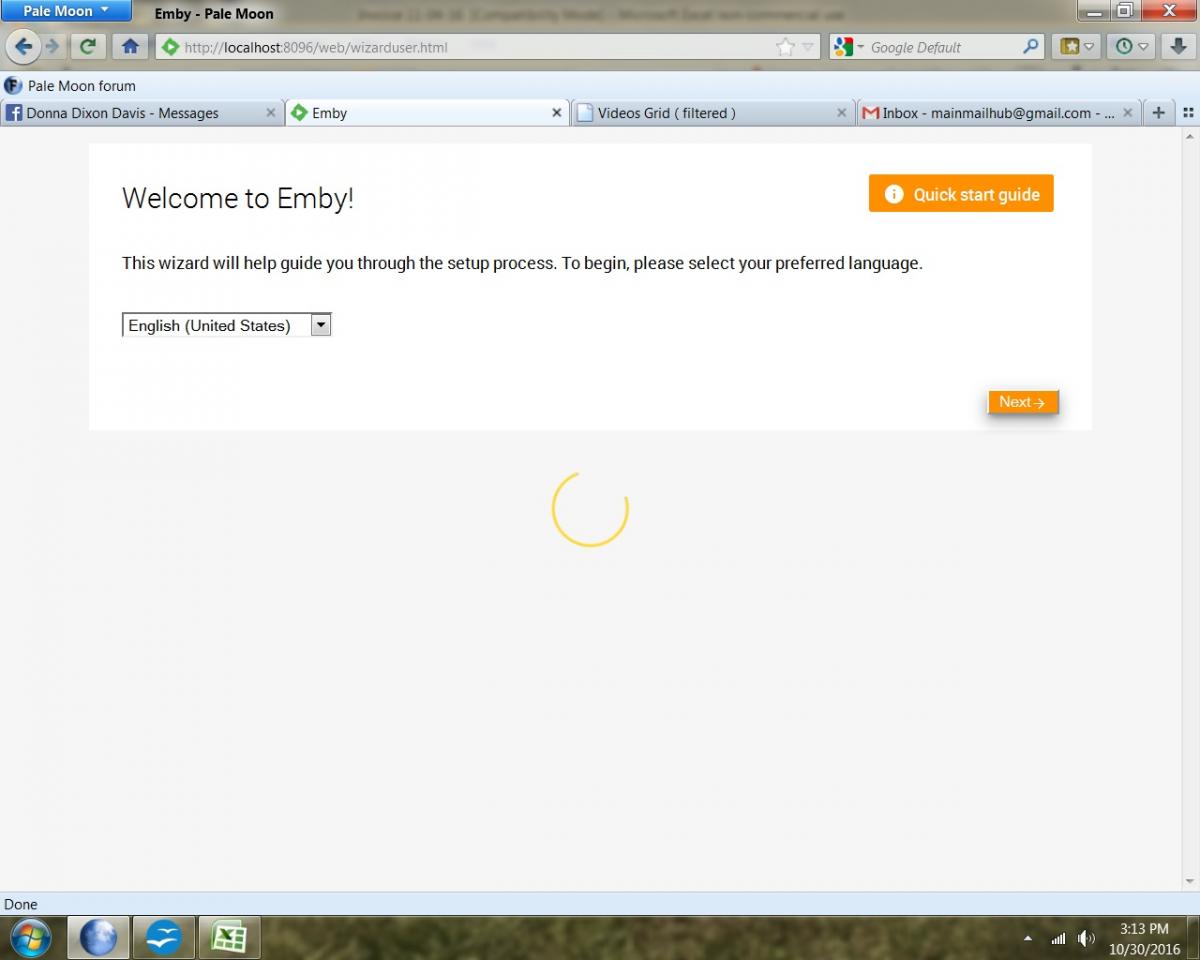
Task: Open the Excel taskbar icon
Action: click(229, 938)
